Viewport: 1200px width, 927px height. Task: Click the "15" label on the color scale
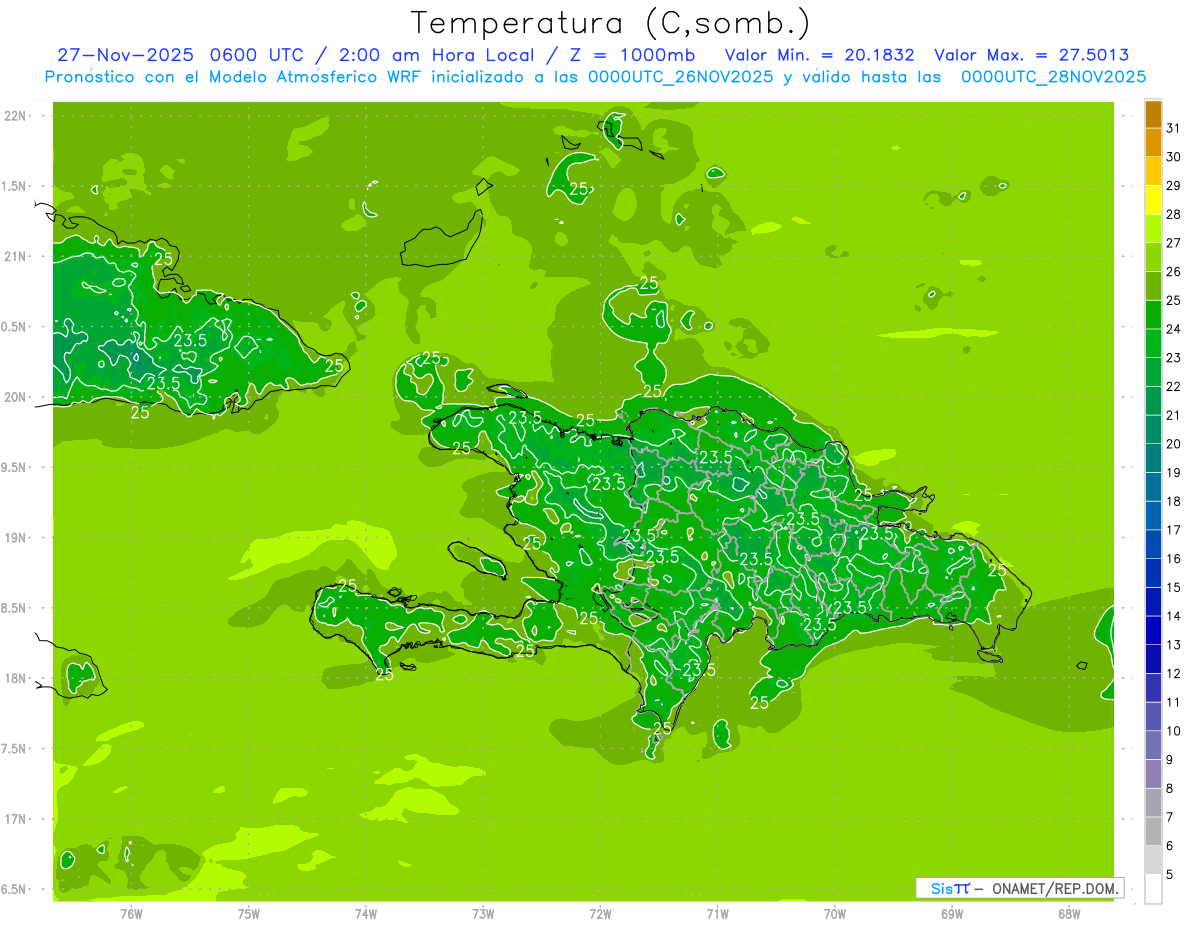1174,587
